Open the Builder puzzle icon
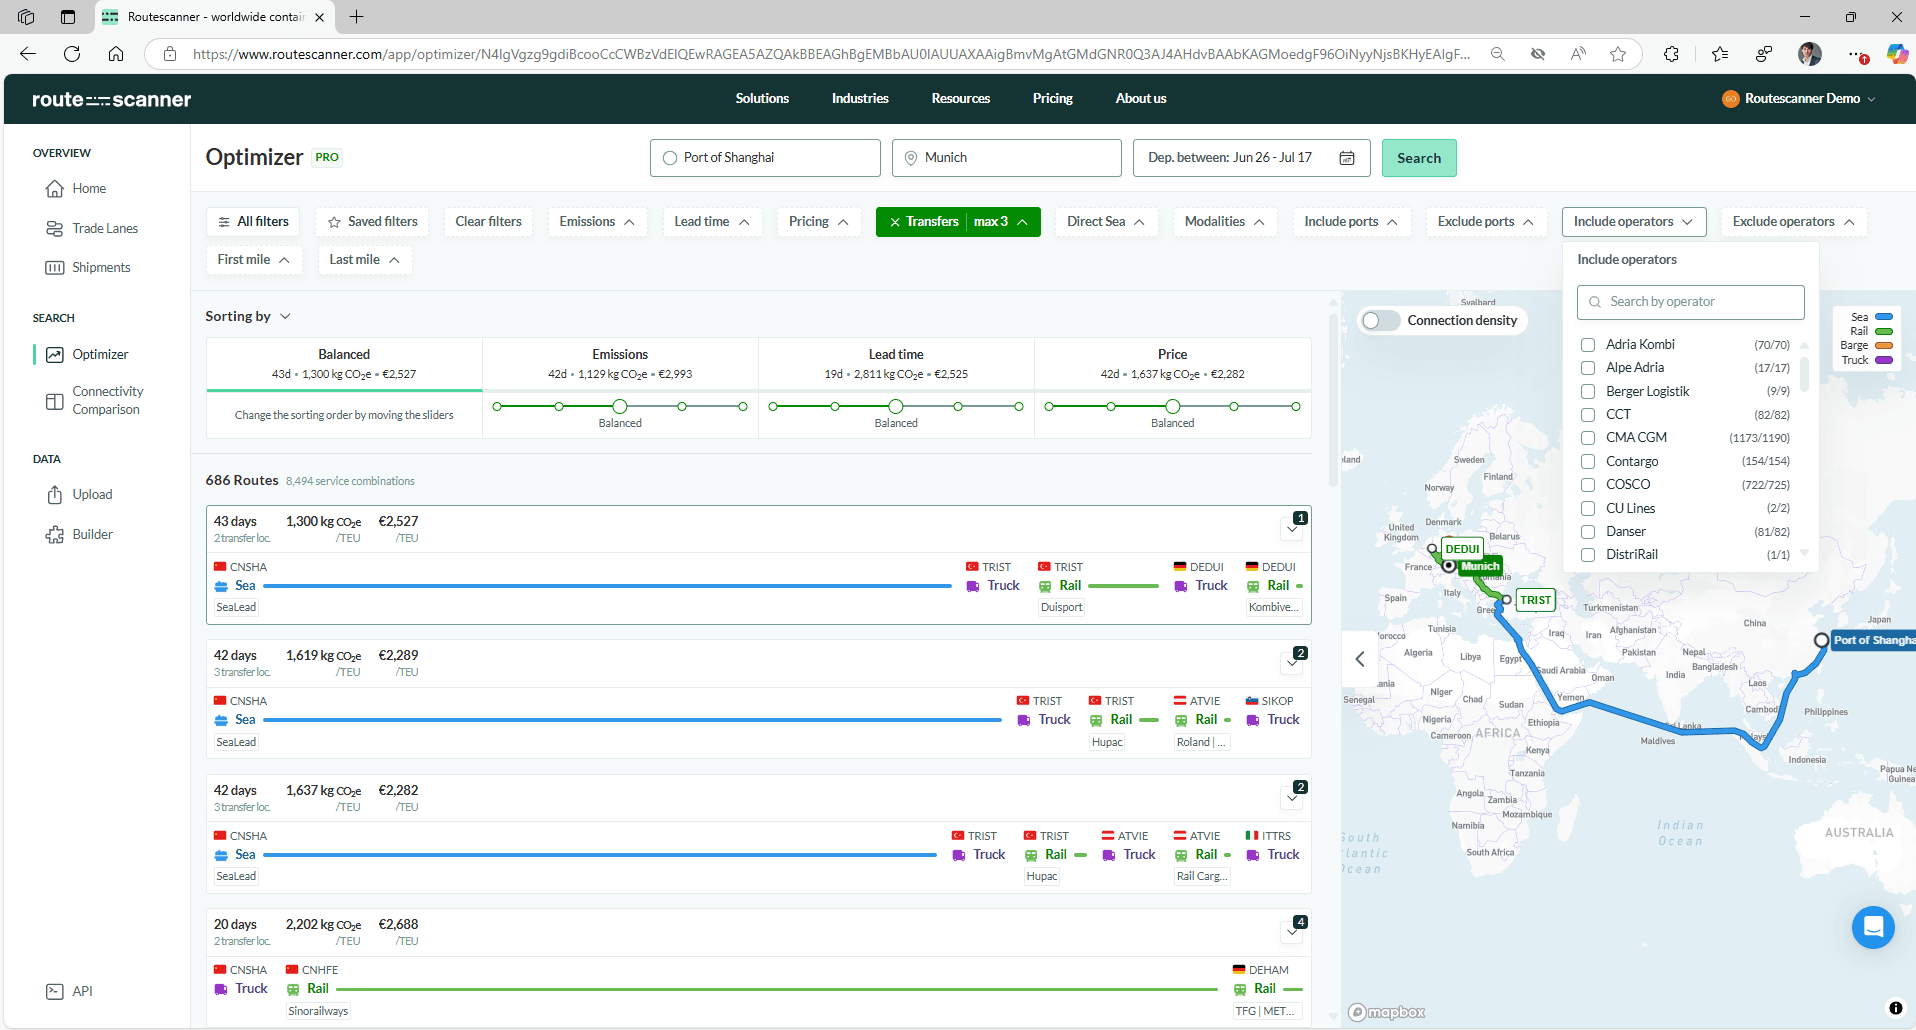Viewport: 1916px width, 1030px height. pos(55,535)
